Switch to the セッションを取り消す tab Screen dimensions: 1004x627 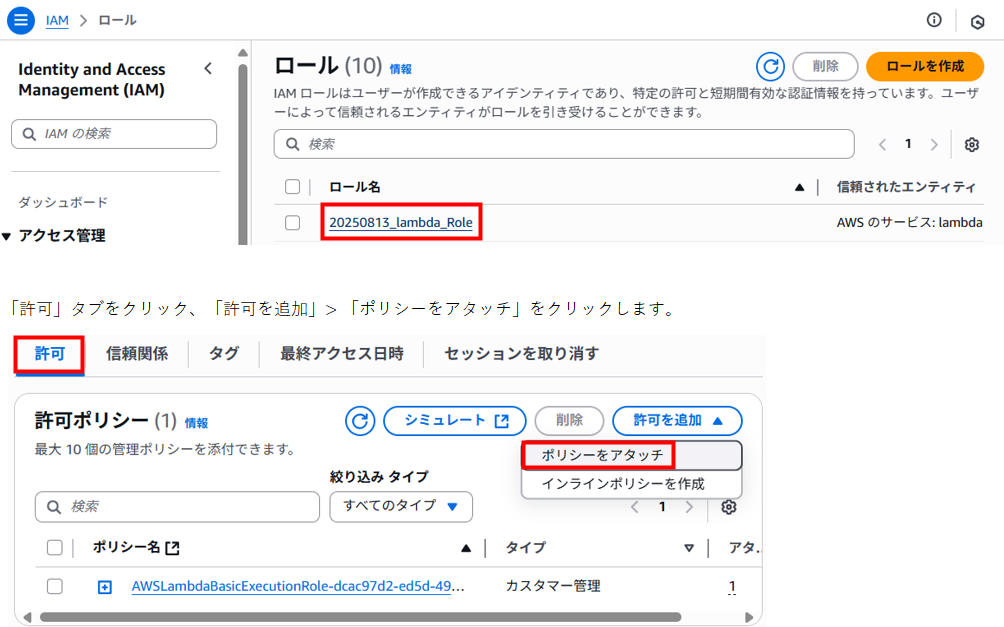click(522, 354)
